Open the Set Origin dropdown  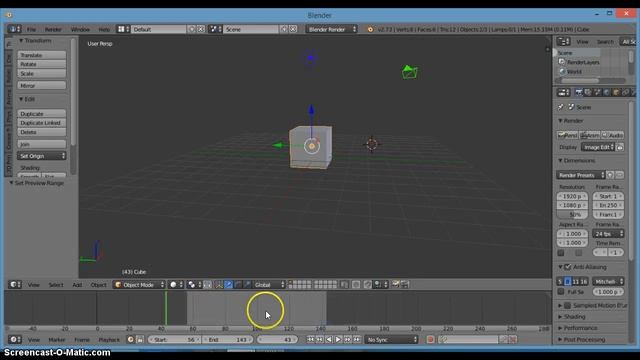click(41, 156)
